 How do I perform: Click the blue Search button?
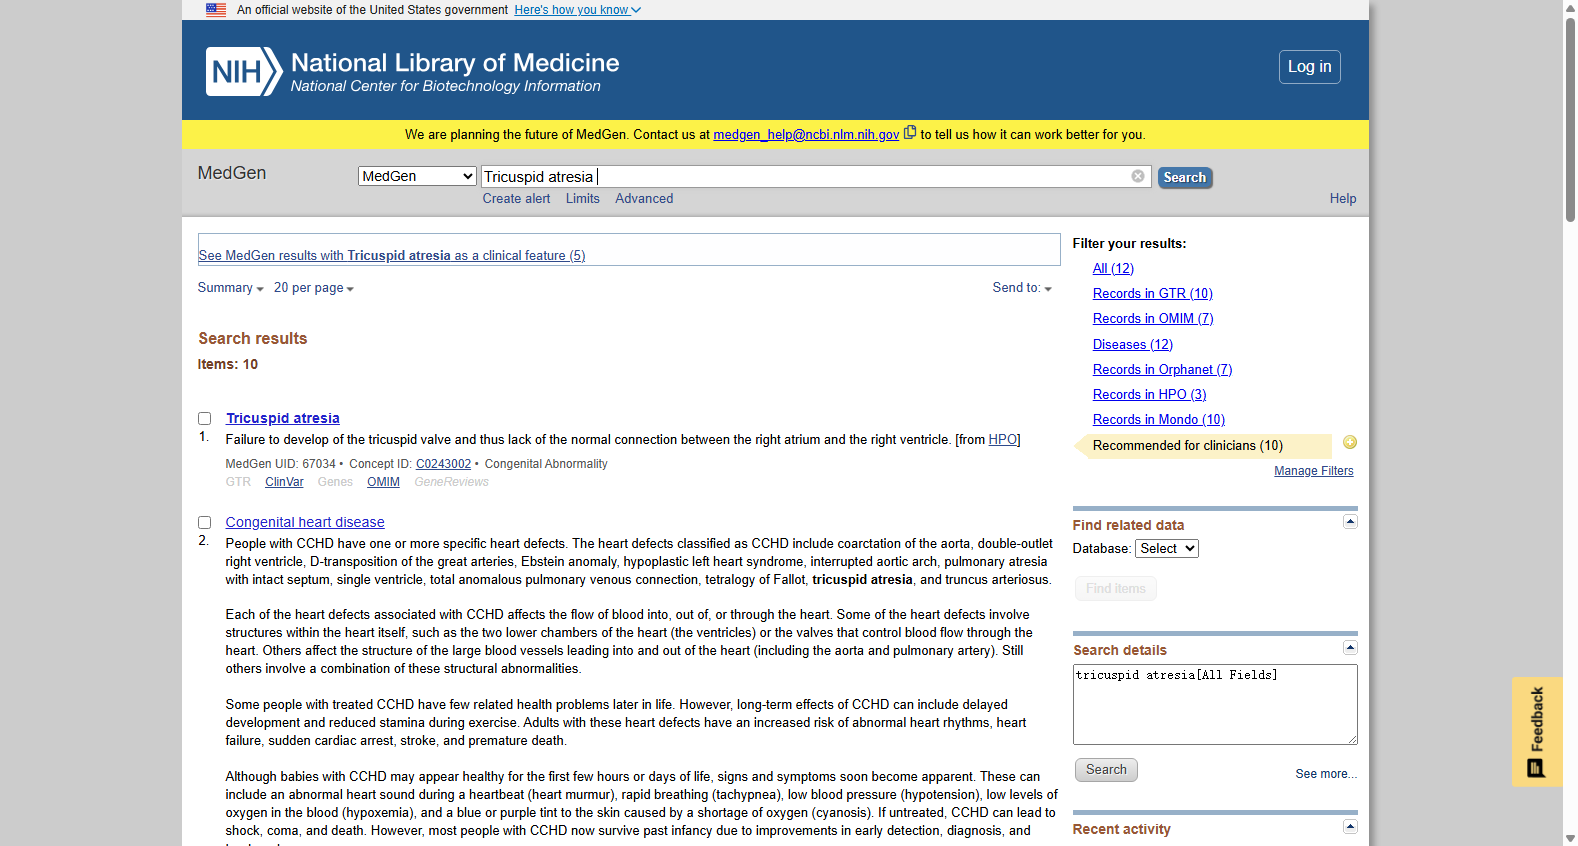pyautogui.click(x=1185, y=177)
